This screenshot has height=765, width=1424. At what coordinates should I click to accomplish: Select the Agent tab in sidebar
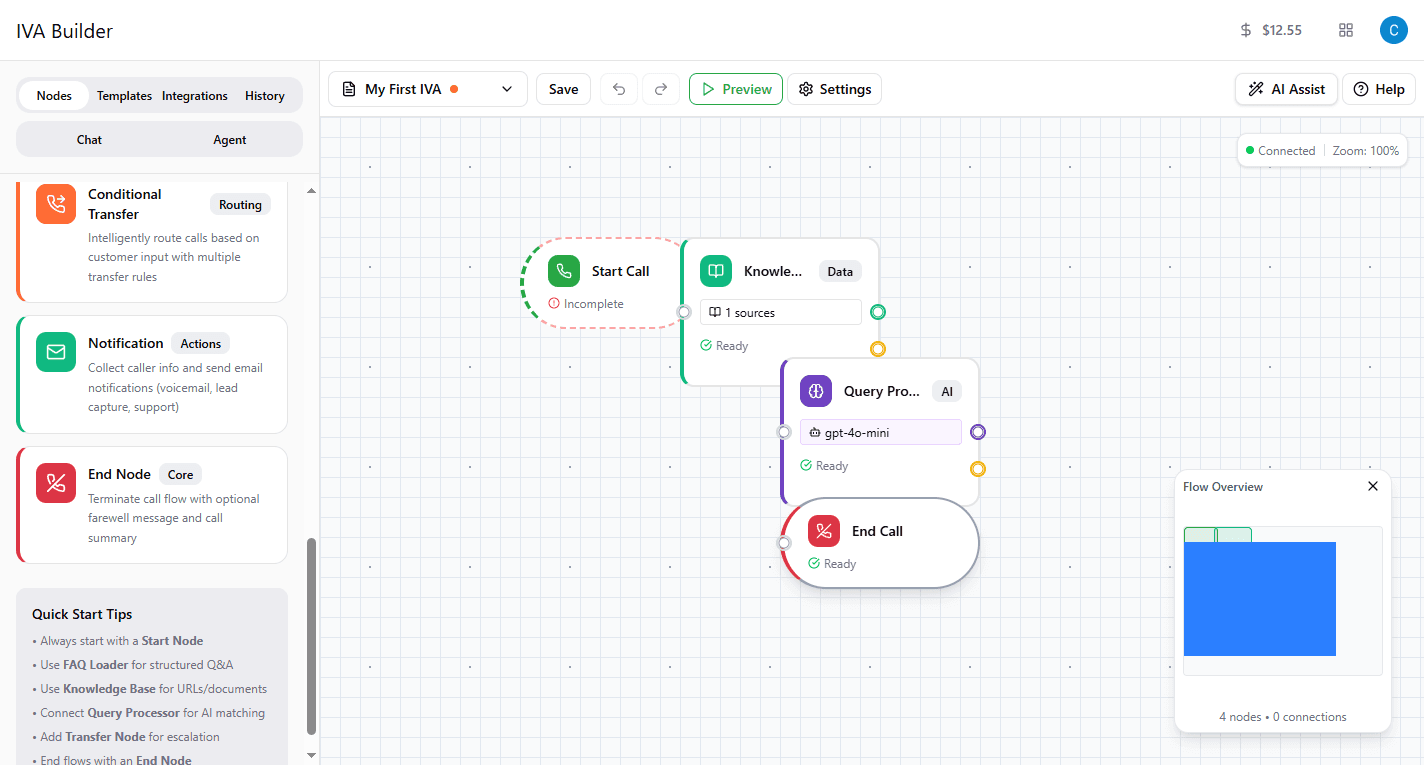tap(229, 139)
